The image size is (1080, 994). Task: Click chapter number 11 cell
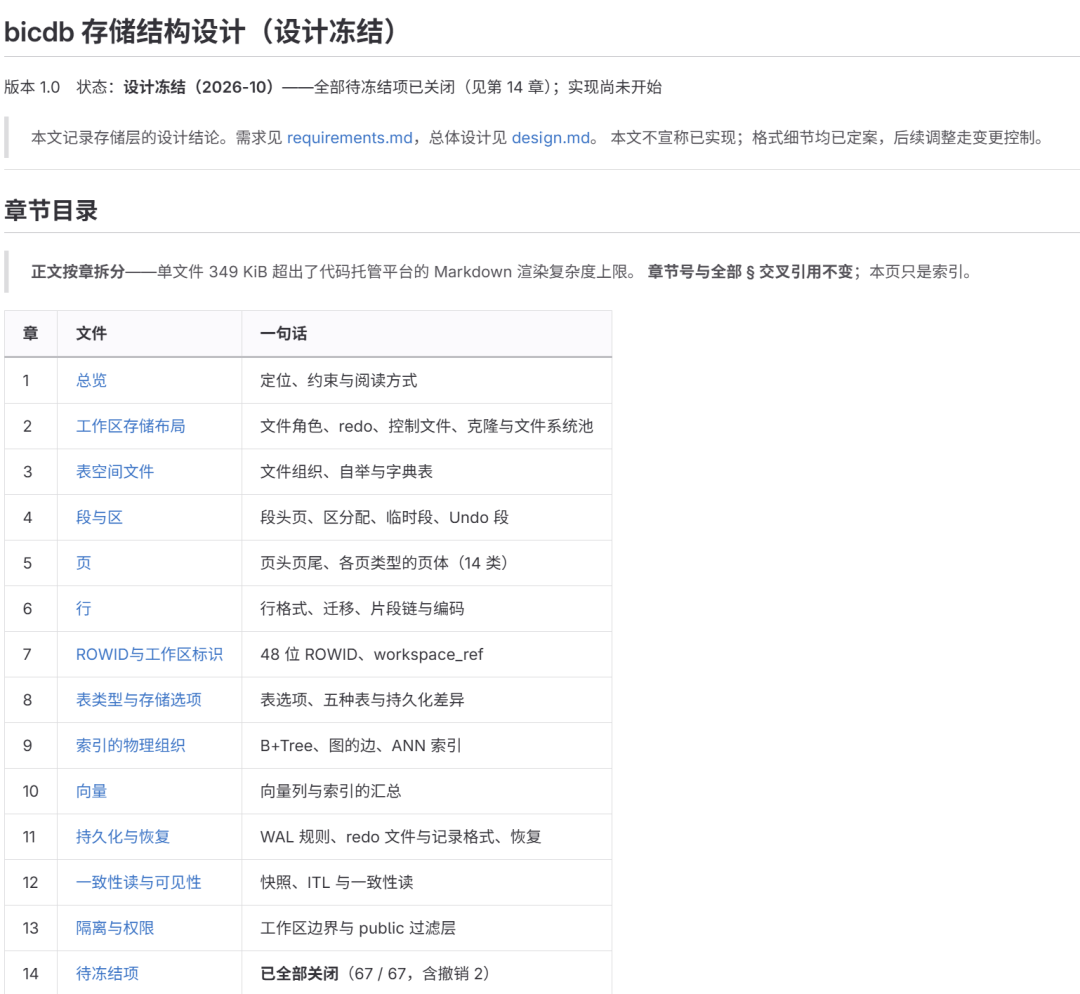point(30,837)
